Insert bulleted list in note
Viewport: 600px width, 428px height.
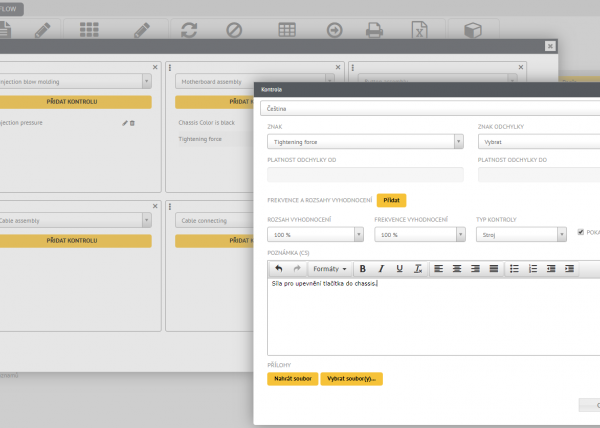coord(514,269)
